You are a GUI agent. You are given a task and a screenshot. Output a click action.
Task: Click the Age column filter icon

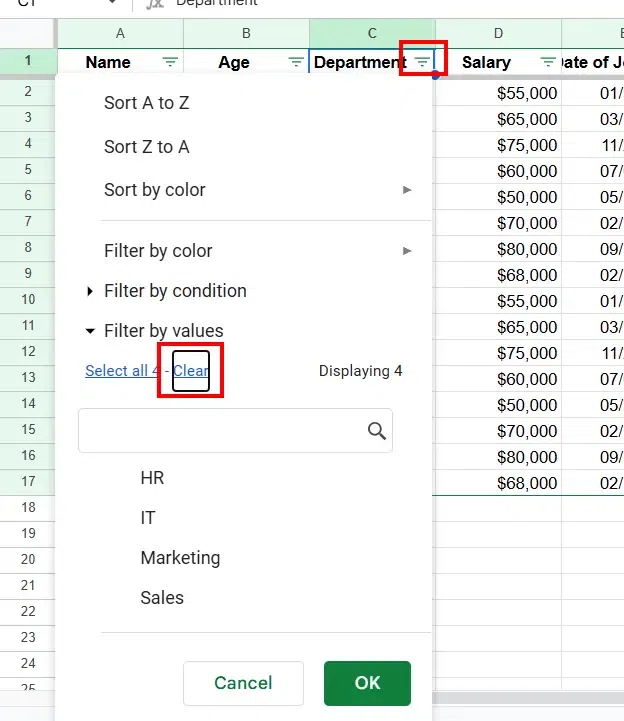pos(296,62)
